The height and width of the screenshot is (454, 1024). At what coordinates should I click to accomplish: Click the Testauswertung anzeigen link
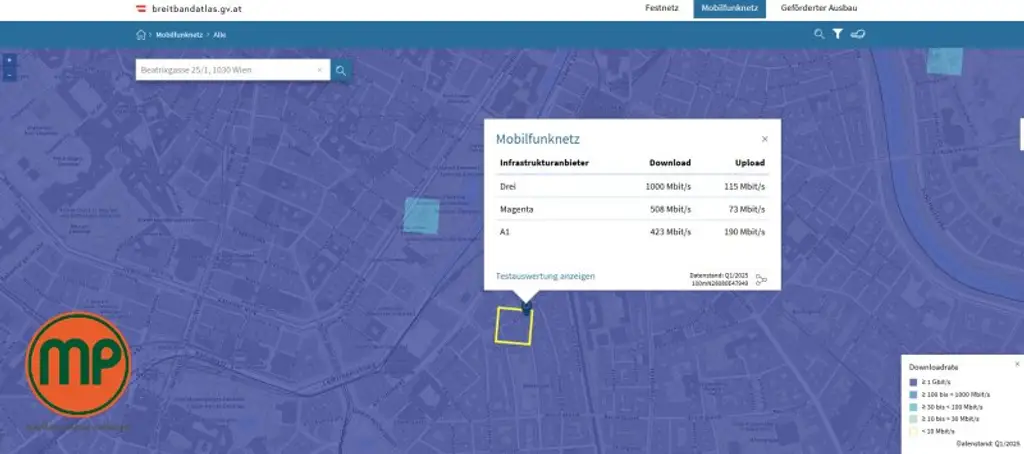(546, 276)
